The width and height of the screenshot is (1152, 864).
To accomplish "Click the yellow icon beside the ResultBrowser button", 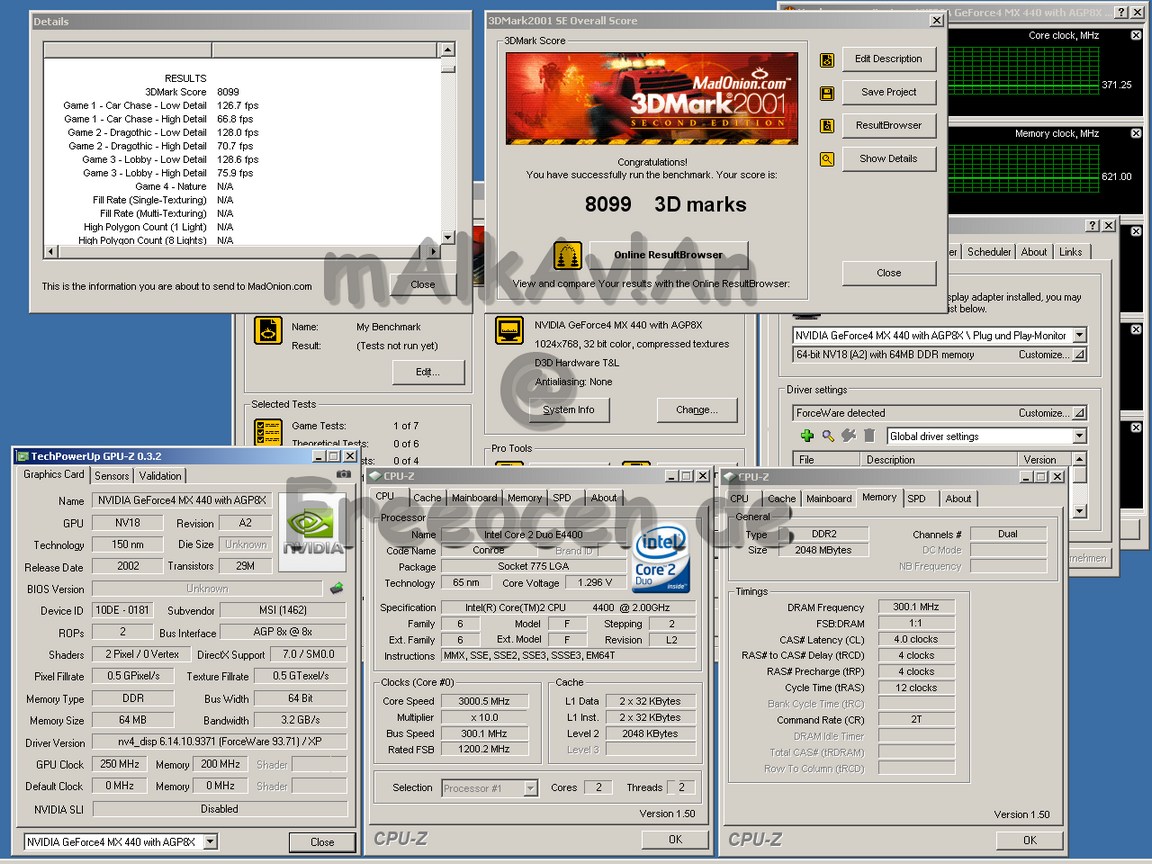I will coord(827,126).
